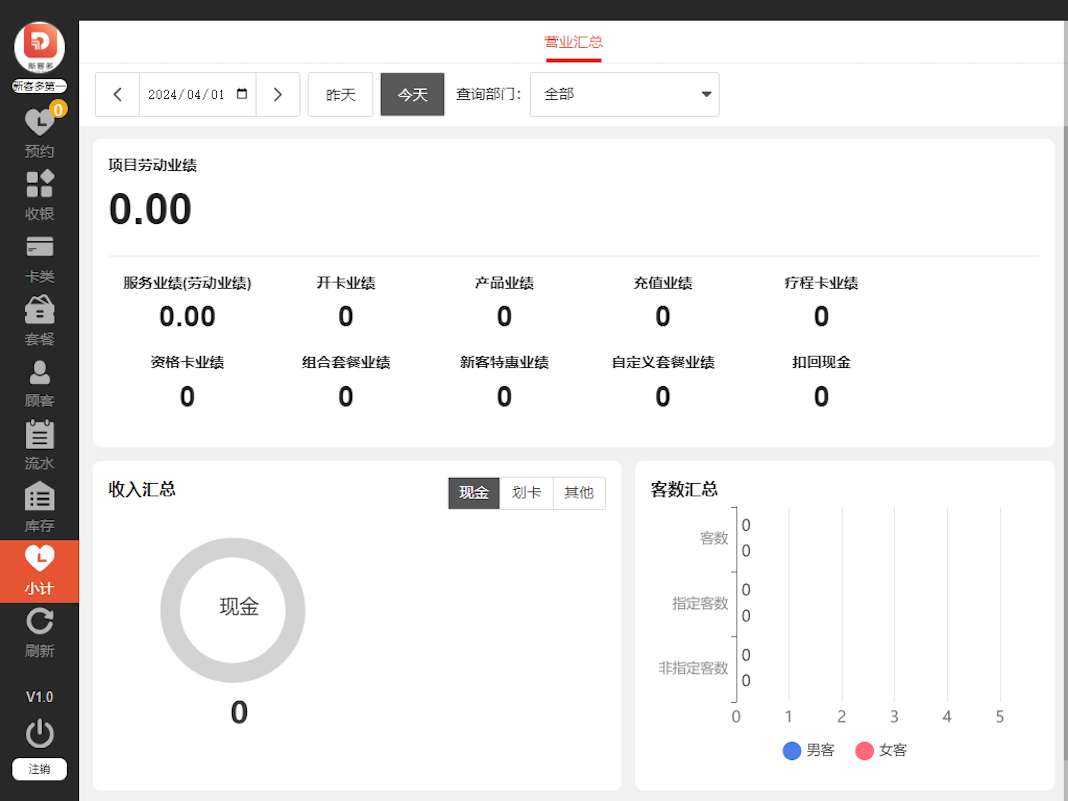Select the 营业汇总 tab
Image resolution: width=1068 pixels, height=801 pixels.
[573, 42]
